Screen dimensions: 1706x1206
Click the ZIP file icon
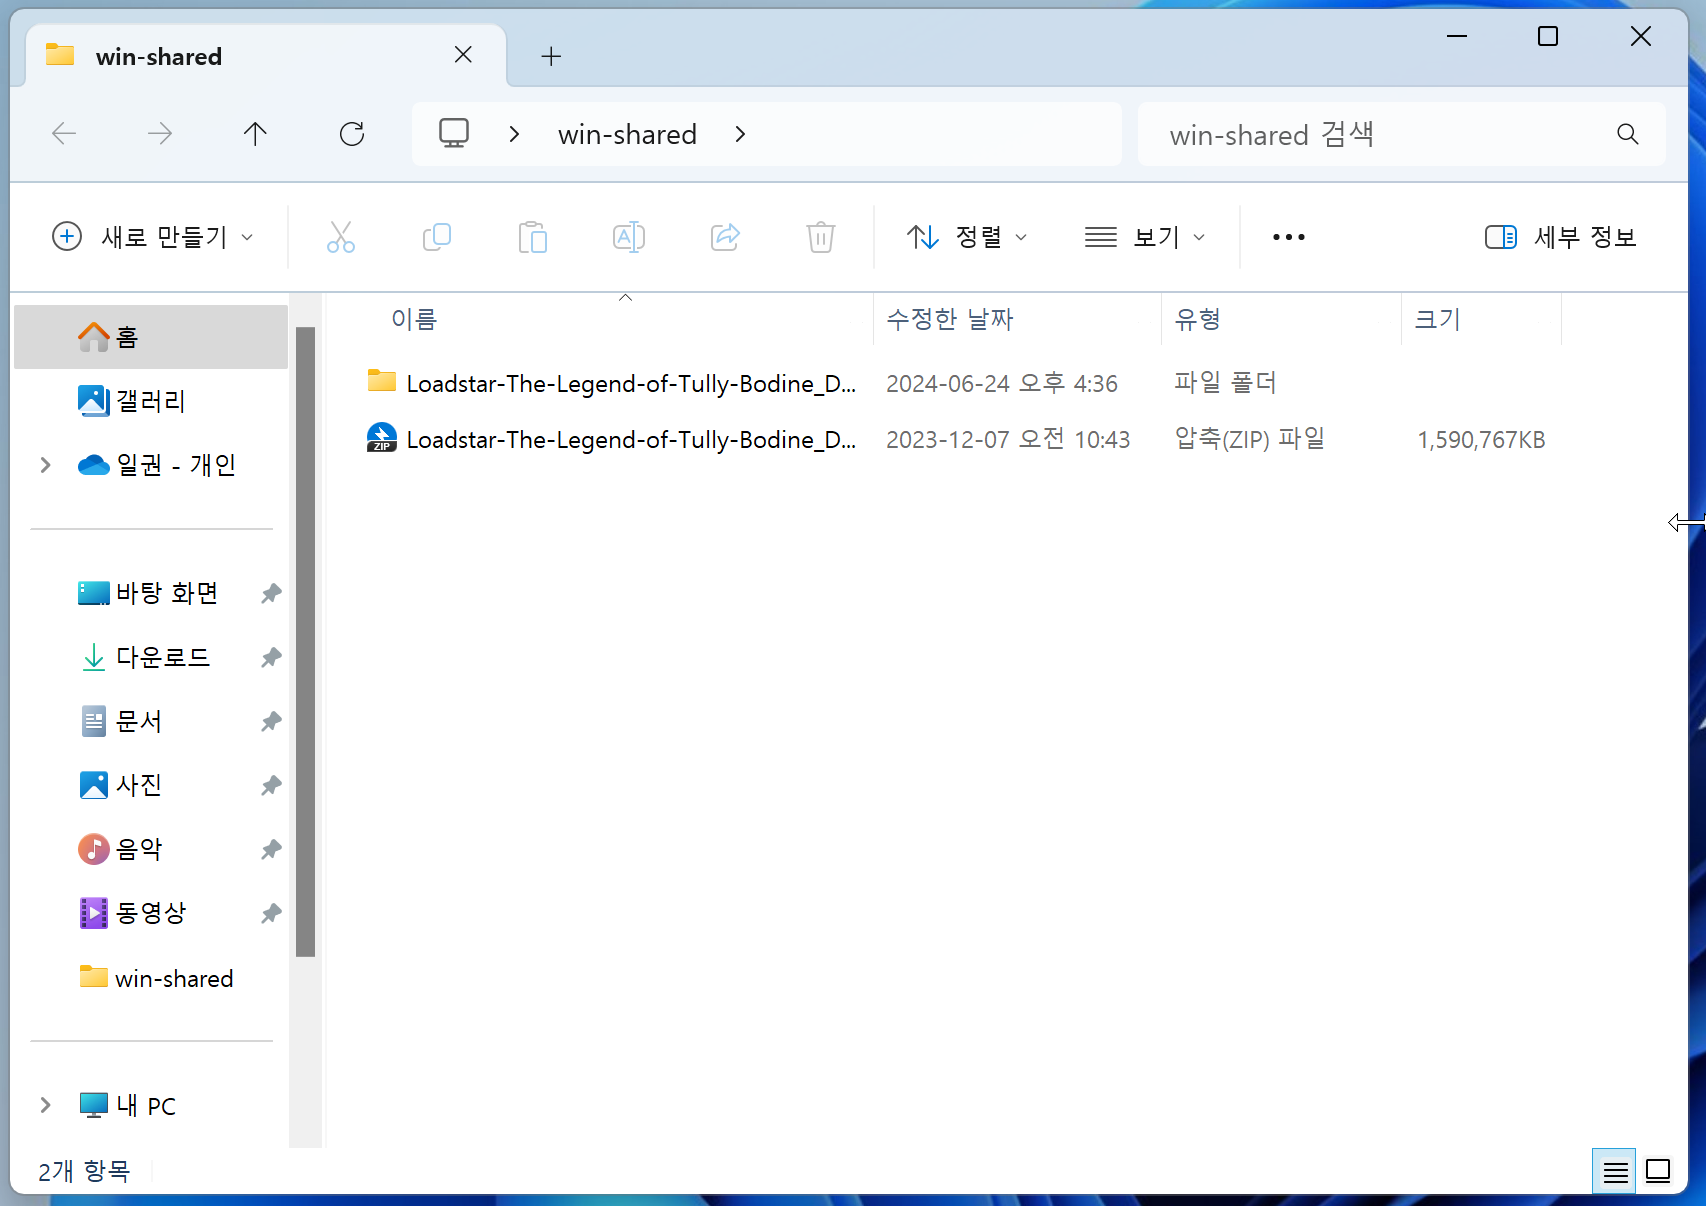tap(382, 438)
